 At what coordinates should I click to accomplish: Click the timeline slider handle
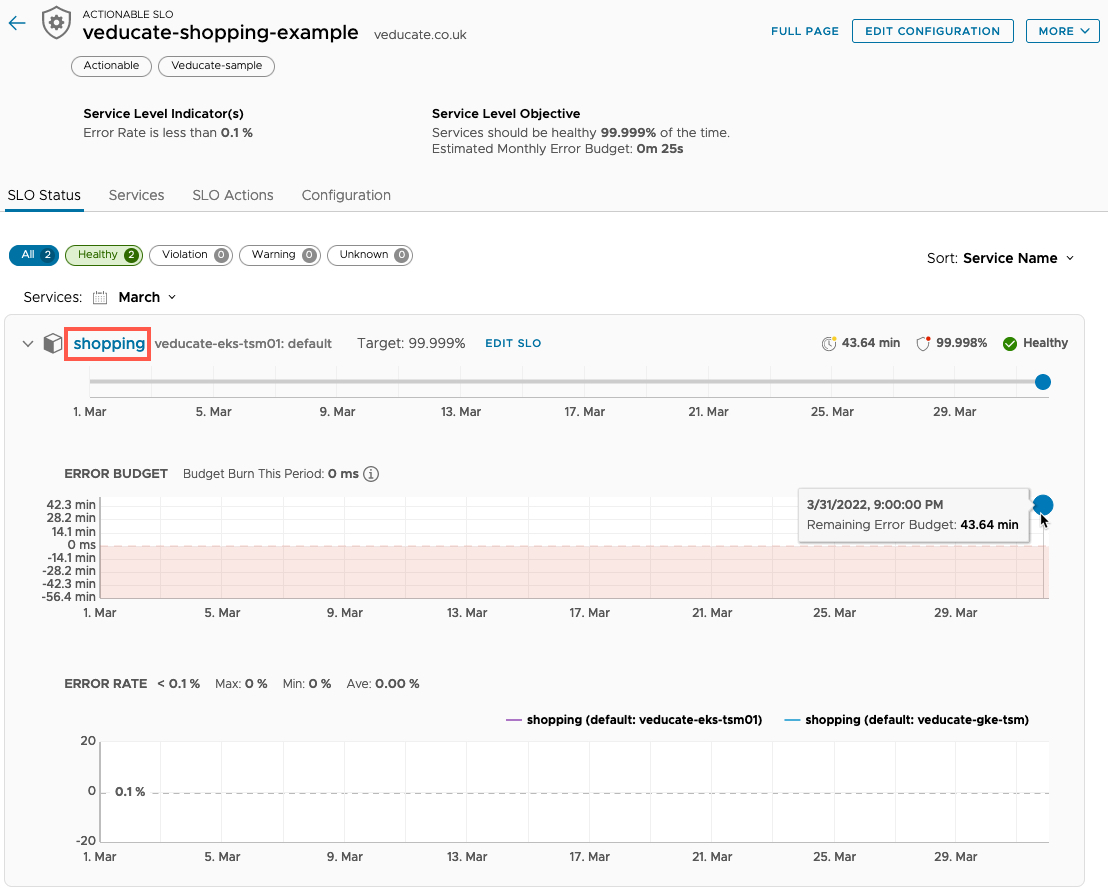click(x=1042, y=382)
